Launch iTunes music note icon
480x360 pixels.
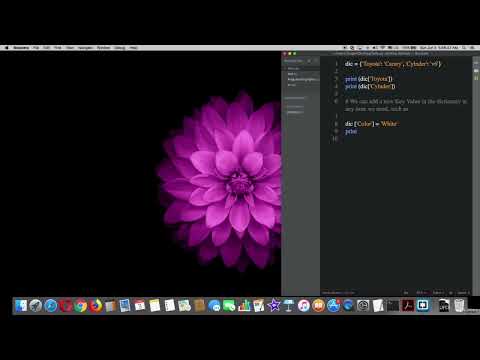pyautogui.click(x=304, y=305)
